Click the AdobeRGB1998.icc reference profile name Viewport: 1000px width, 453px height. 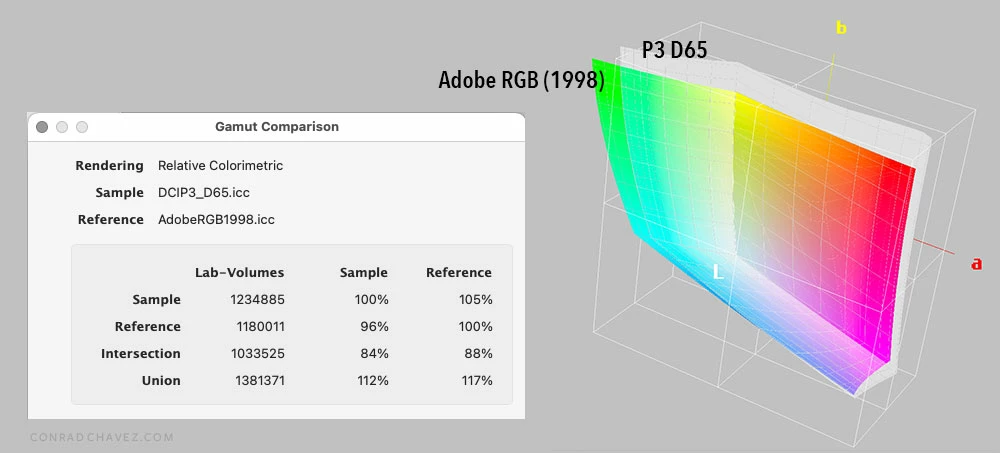[x=216, y=219]
